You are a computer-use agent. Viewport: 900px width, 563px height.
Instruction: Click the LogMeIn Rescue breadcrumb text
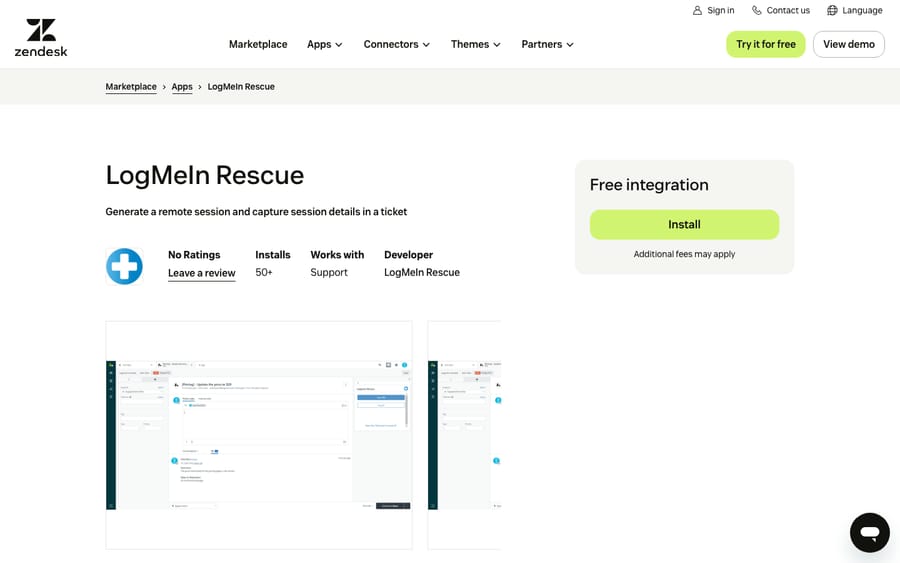click(241, 87)
